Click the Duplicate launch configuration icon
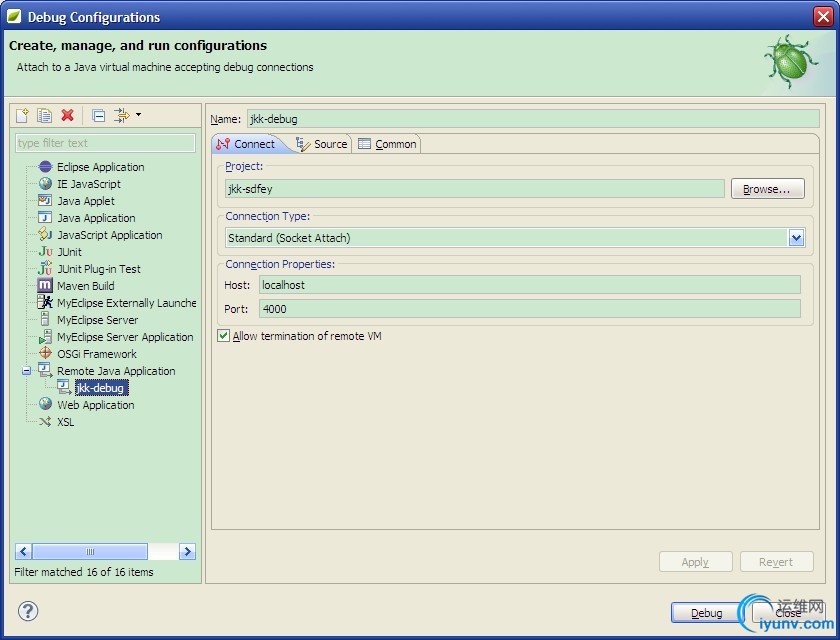Viewport: 840px width, 640px height. pos(44,115)
